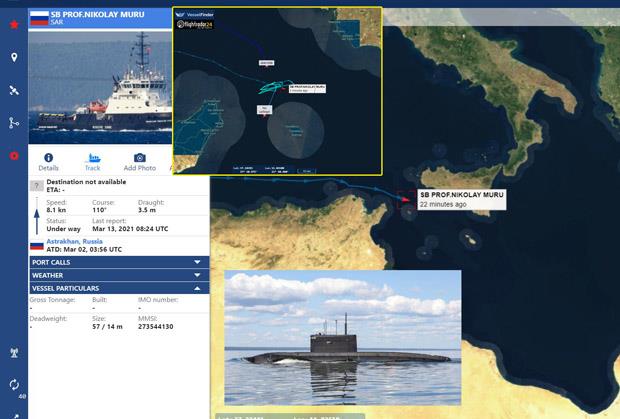620x419 pixels.
Task: Show the vessel Track
Action: point(93,162)
